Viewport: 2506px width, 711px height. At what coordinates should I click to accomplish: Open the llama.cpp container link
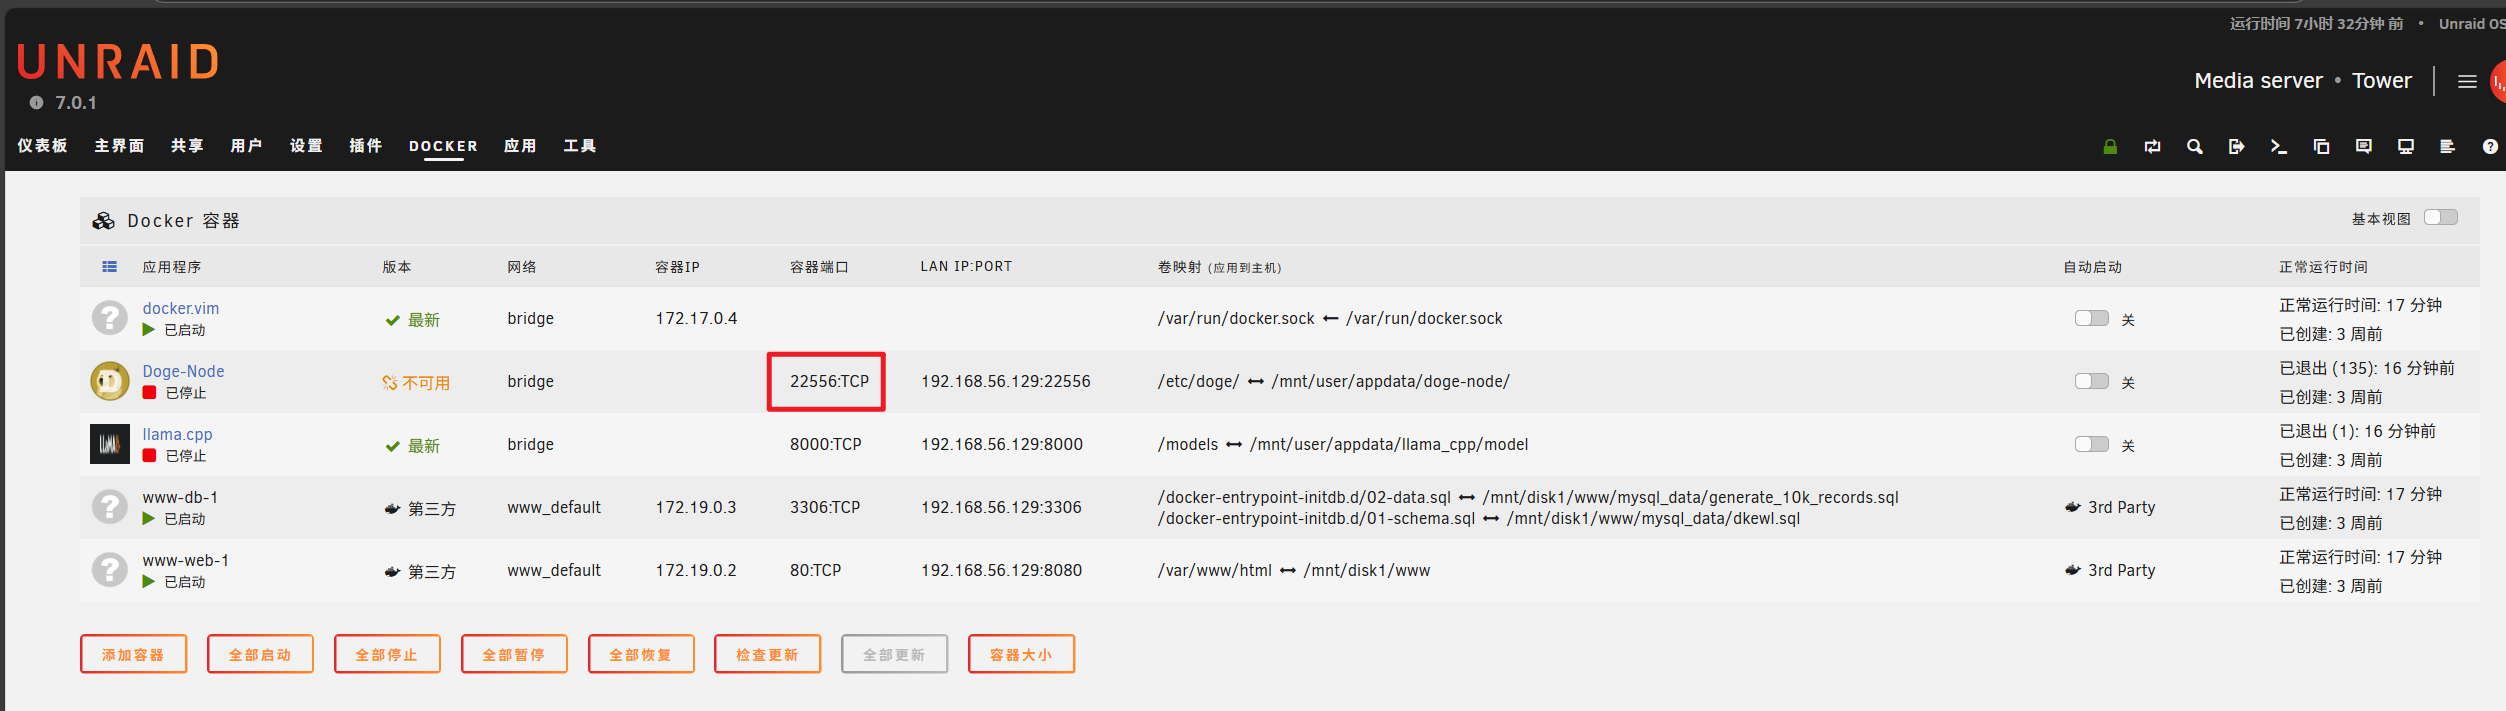177,434
